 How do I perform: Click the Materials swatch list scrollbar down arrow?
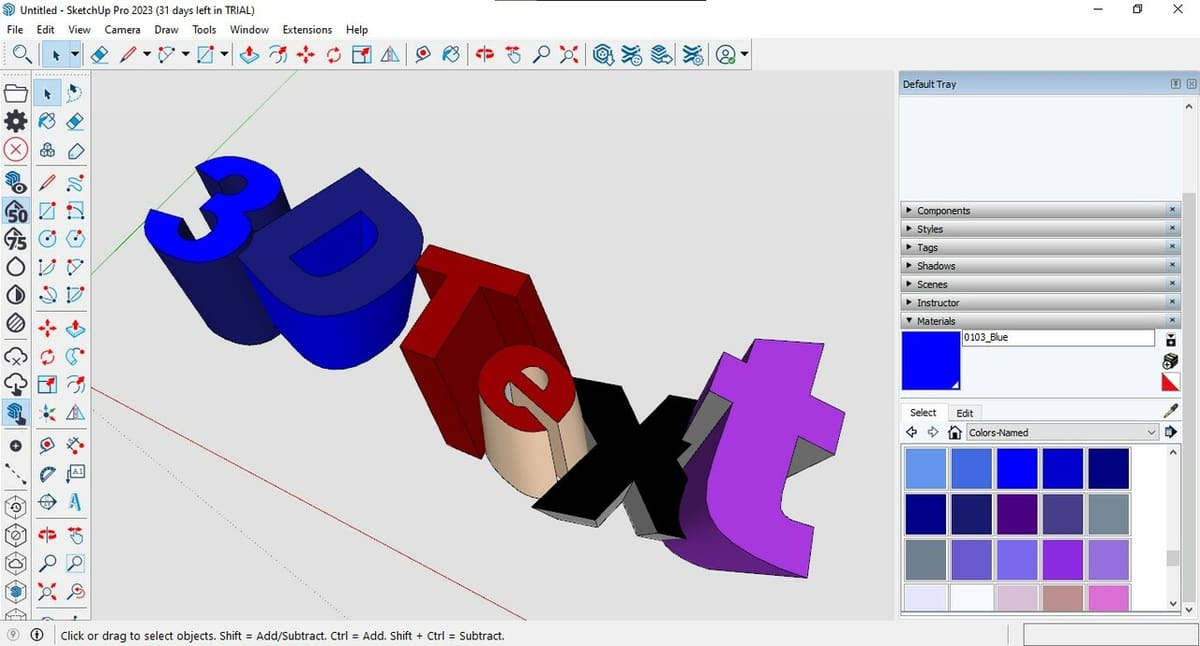pos(1174,604)
